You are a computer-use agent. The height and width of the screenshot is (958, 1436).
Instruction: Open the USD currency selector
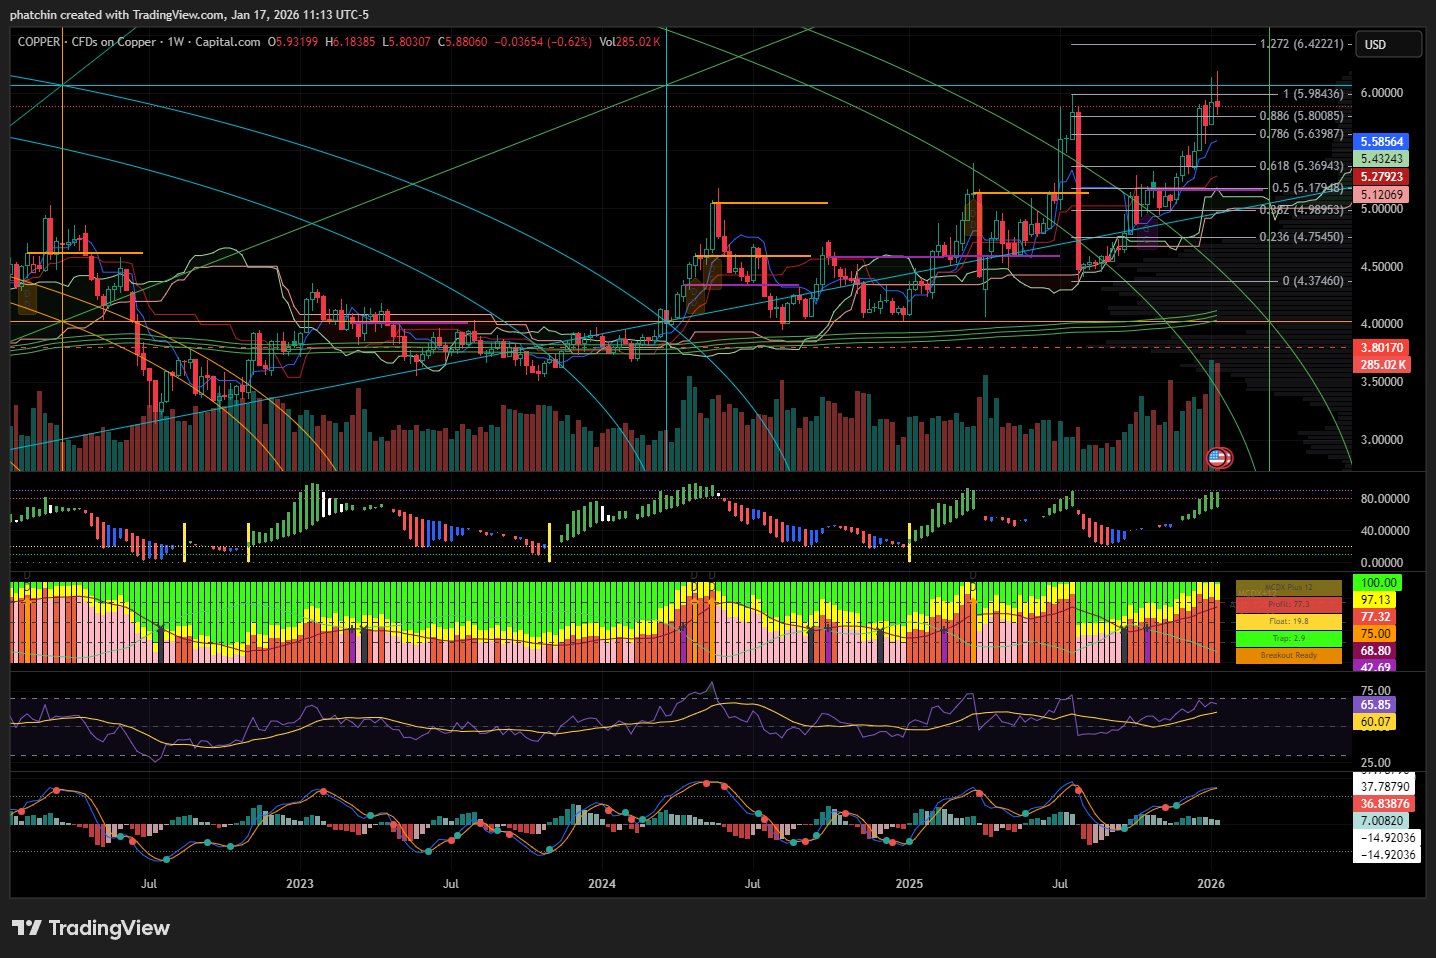(1387, 44)
